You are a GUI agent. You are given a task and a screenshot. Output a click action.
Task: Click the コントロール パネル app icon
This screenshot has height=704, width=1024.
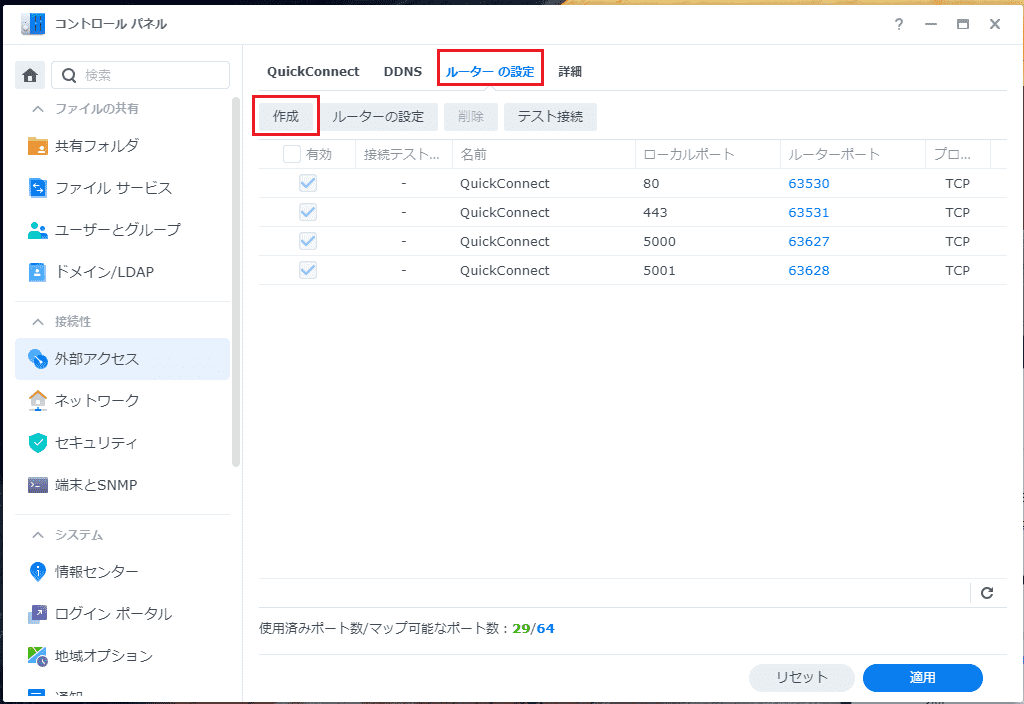[33, 24]
